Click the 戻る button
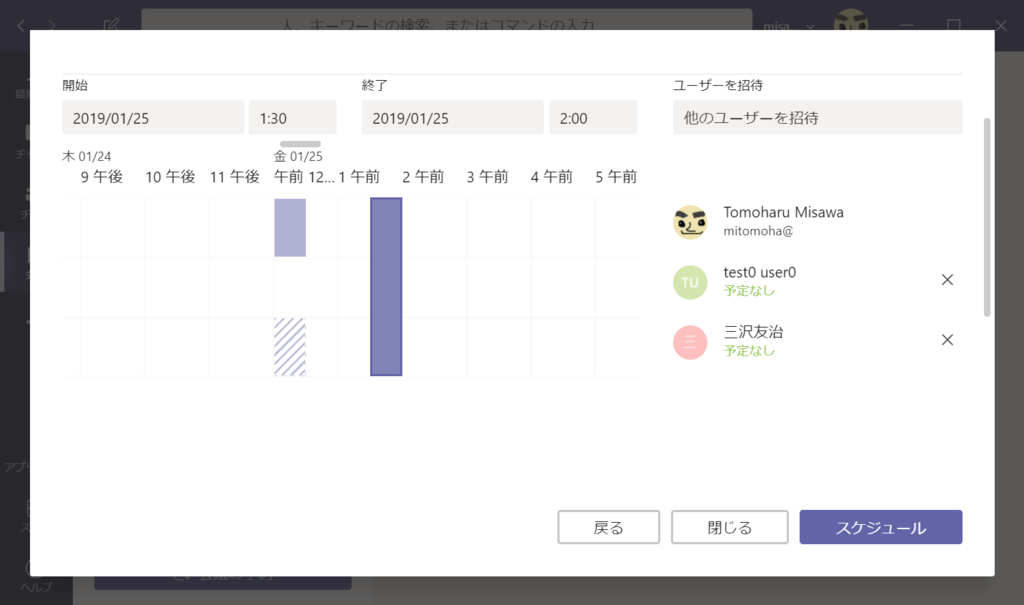The image size is (1024, 605). tap(608, 527)
